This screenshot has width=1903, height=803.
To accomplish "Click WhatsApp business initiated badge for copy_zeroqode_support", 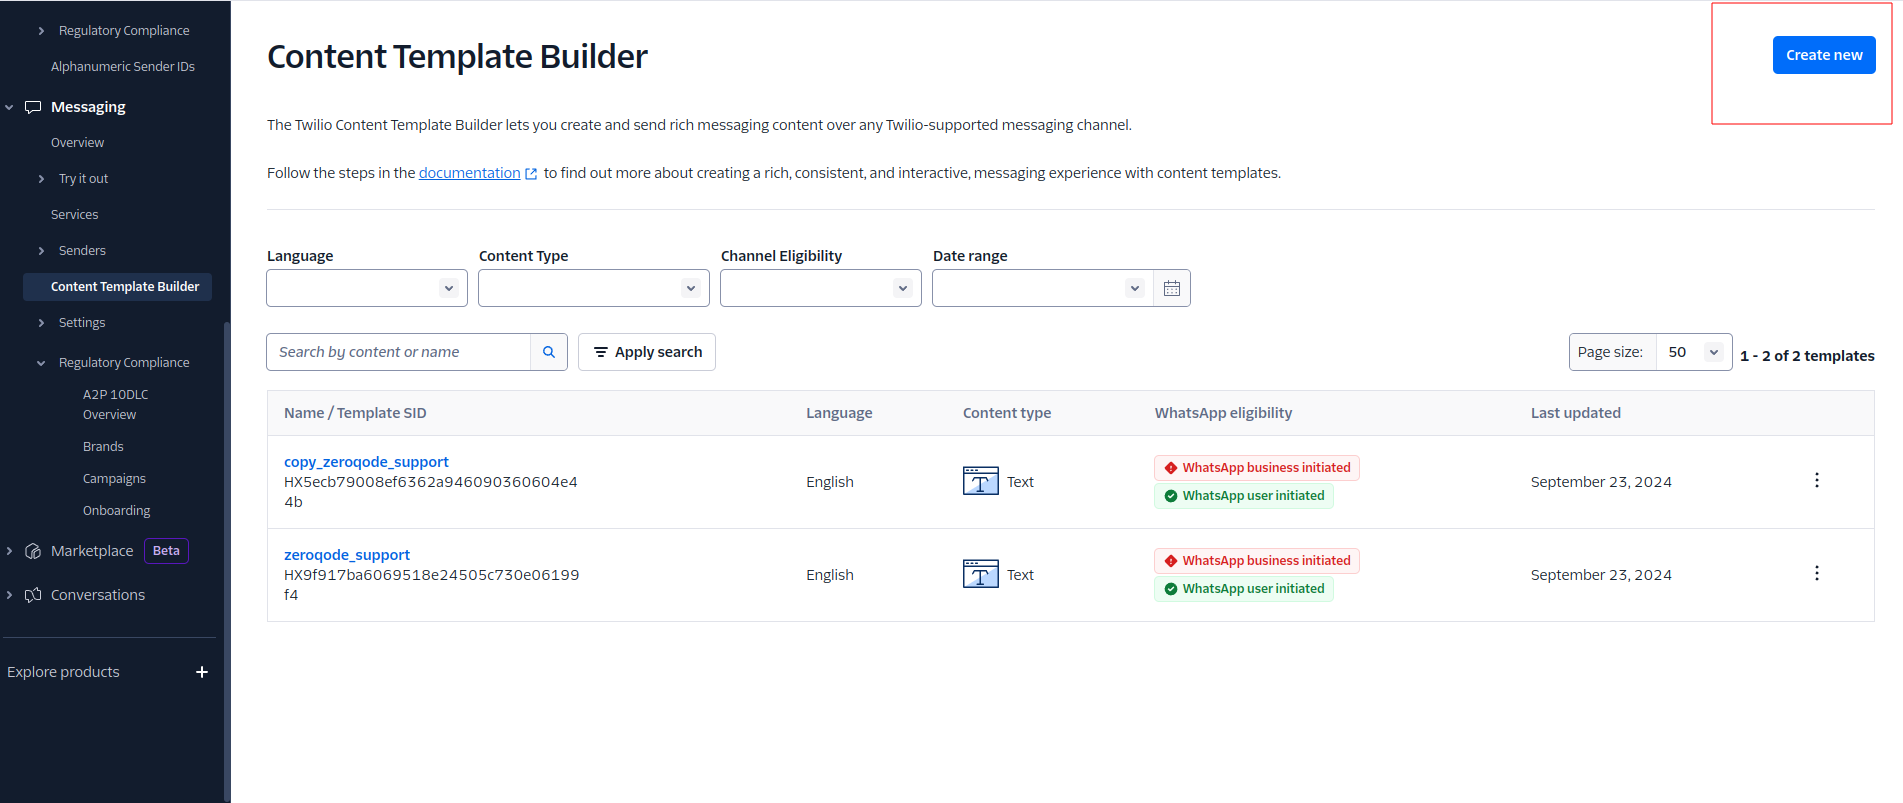I will pyautogui.click(x=1257, y=468).
